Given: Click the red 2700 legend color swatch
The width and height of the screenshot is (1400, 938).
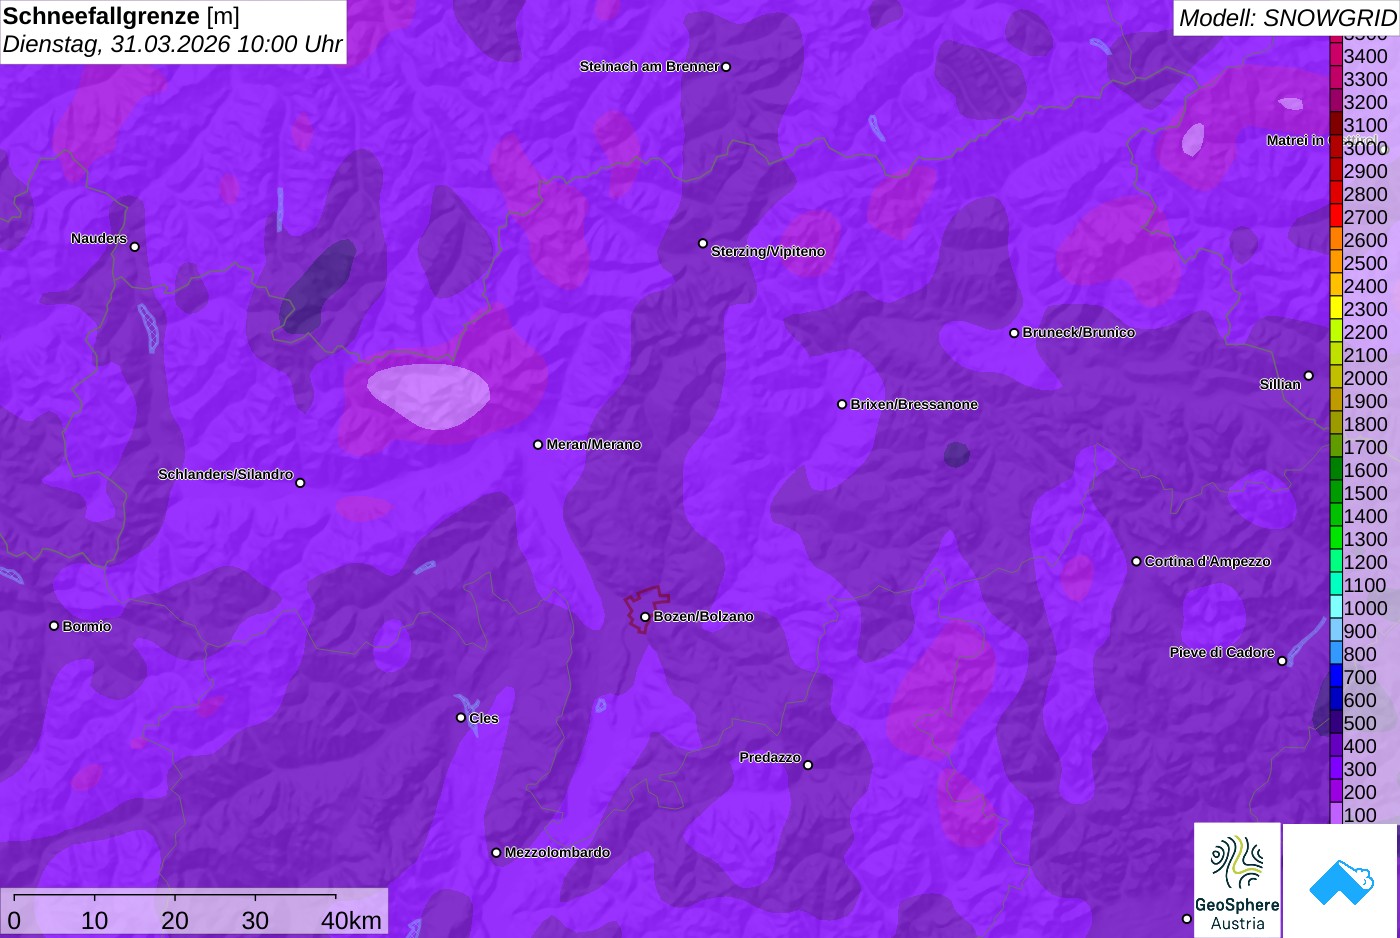Looking at the screenshot, I should 1335,216.
